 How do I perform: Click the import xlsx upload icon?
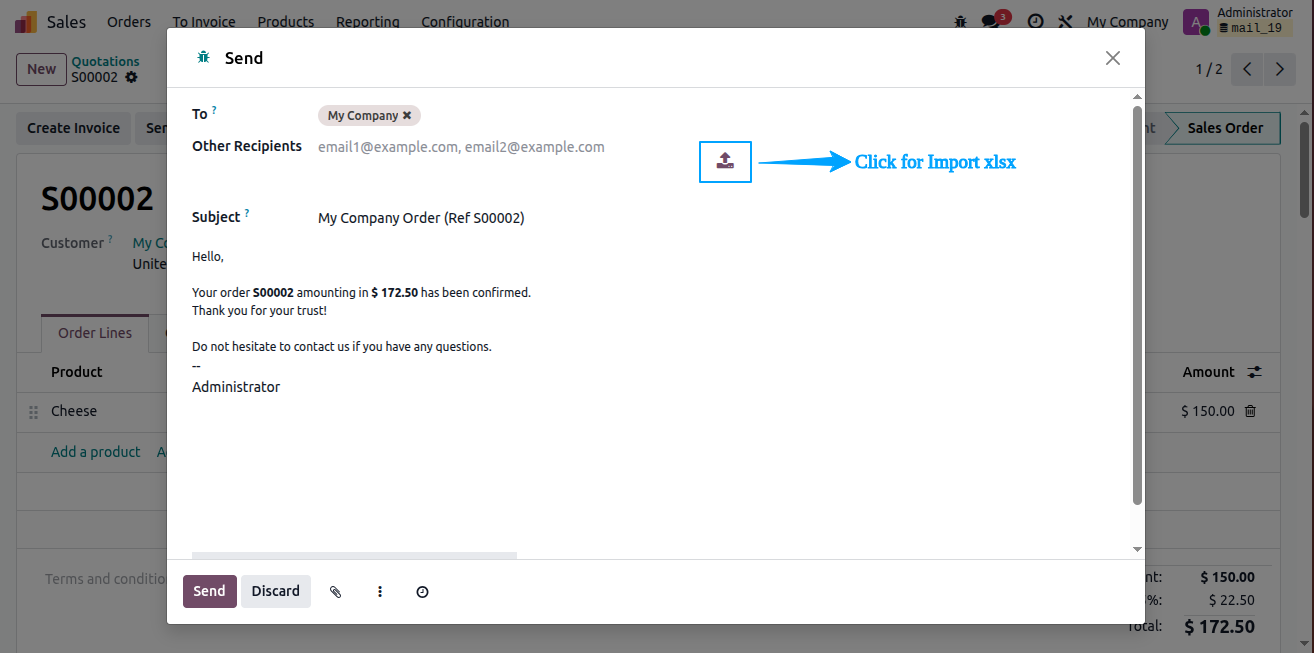pos(725,161)
